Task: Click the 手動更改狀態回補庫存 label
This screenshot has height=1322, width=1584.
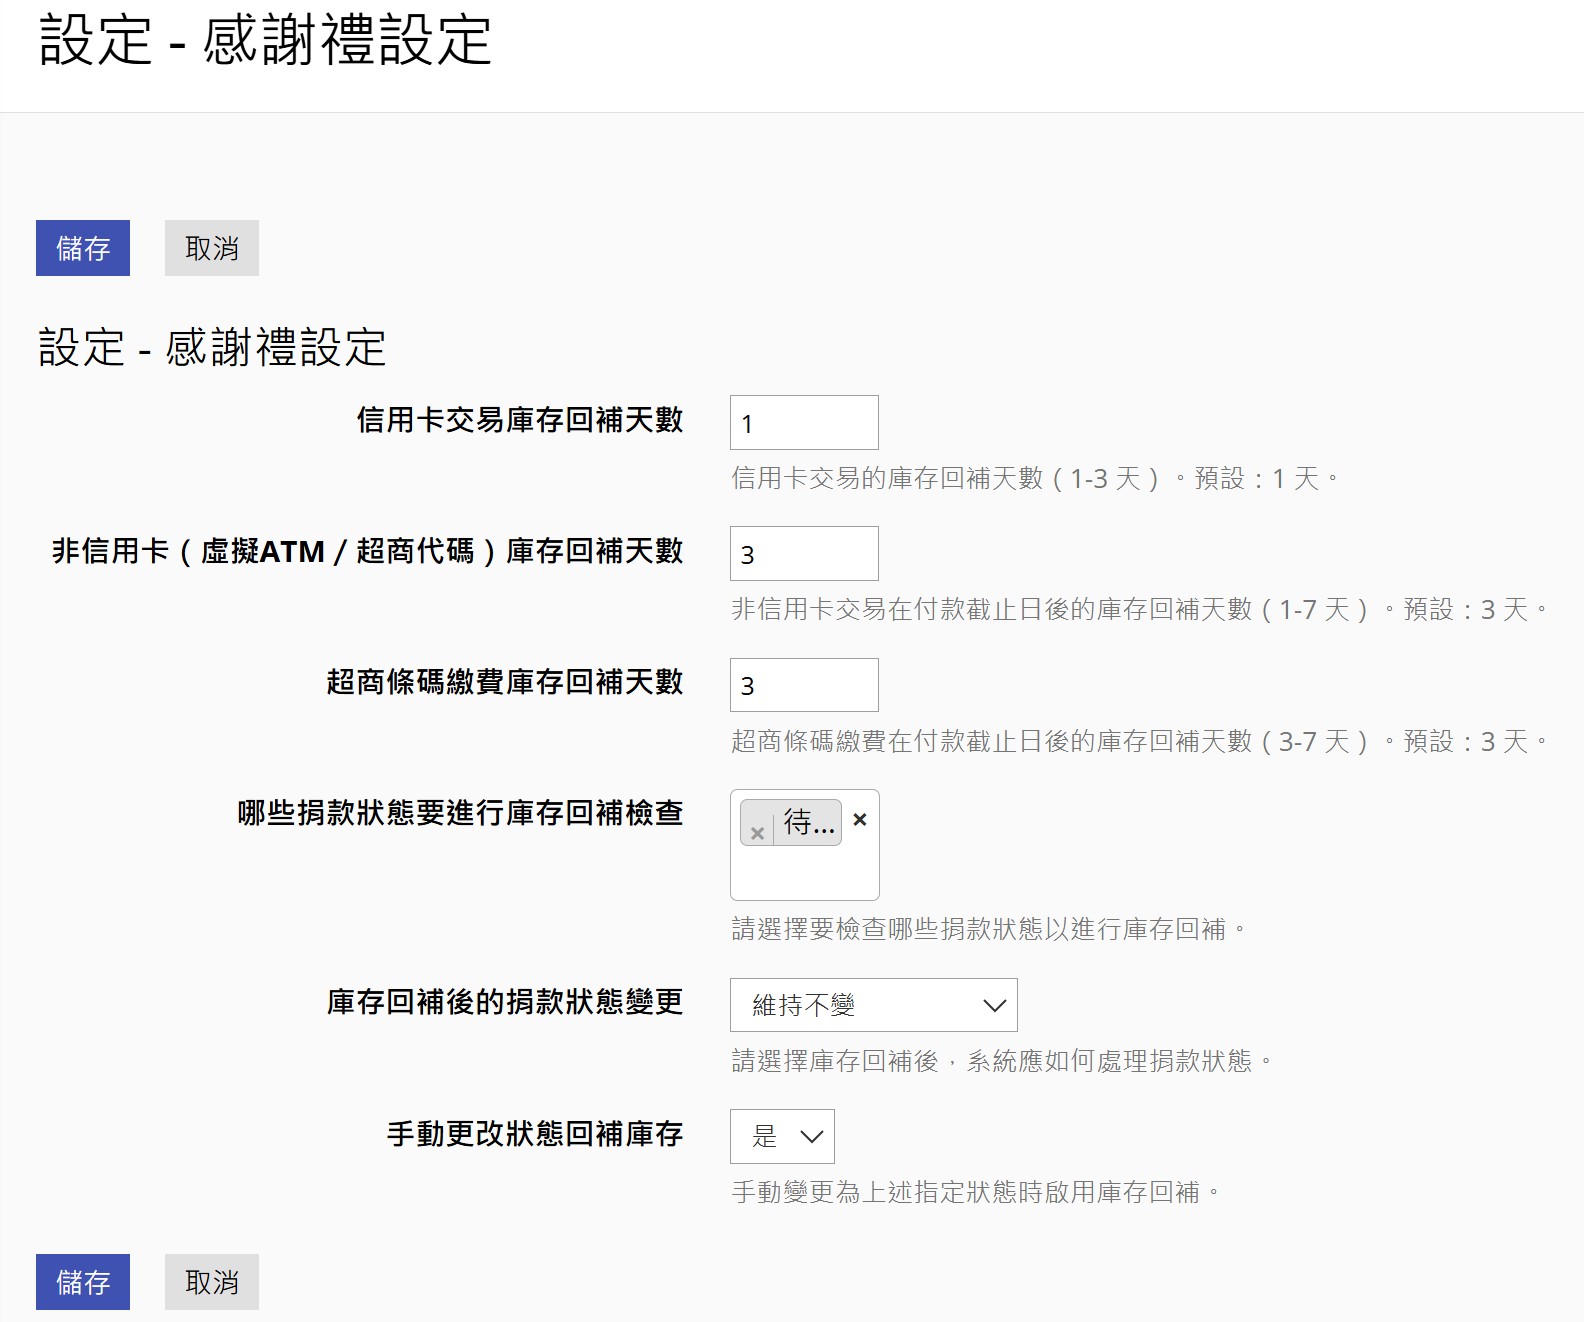Action: (x=535, y=1134)
